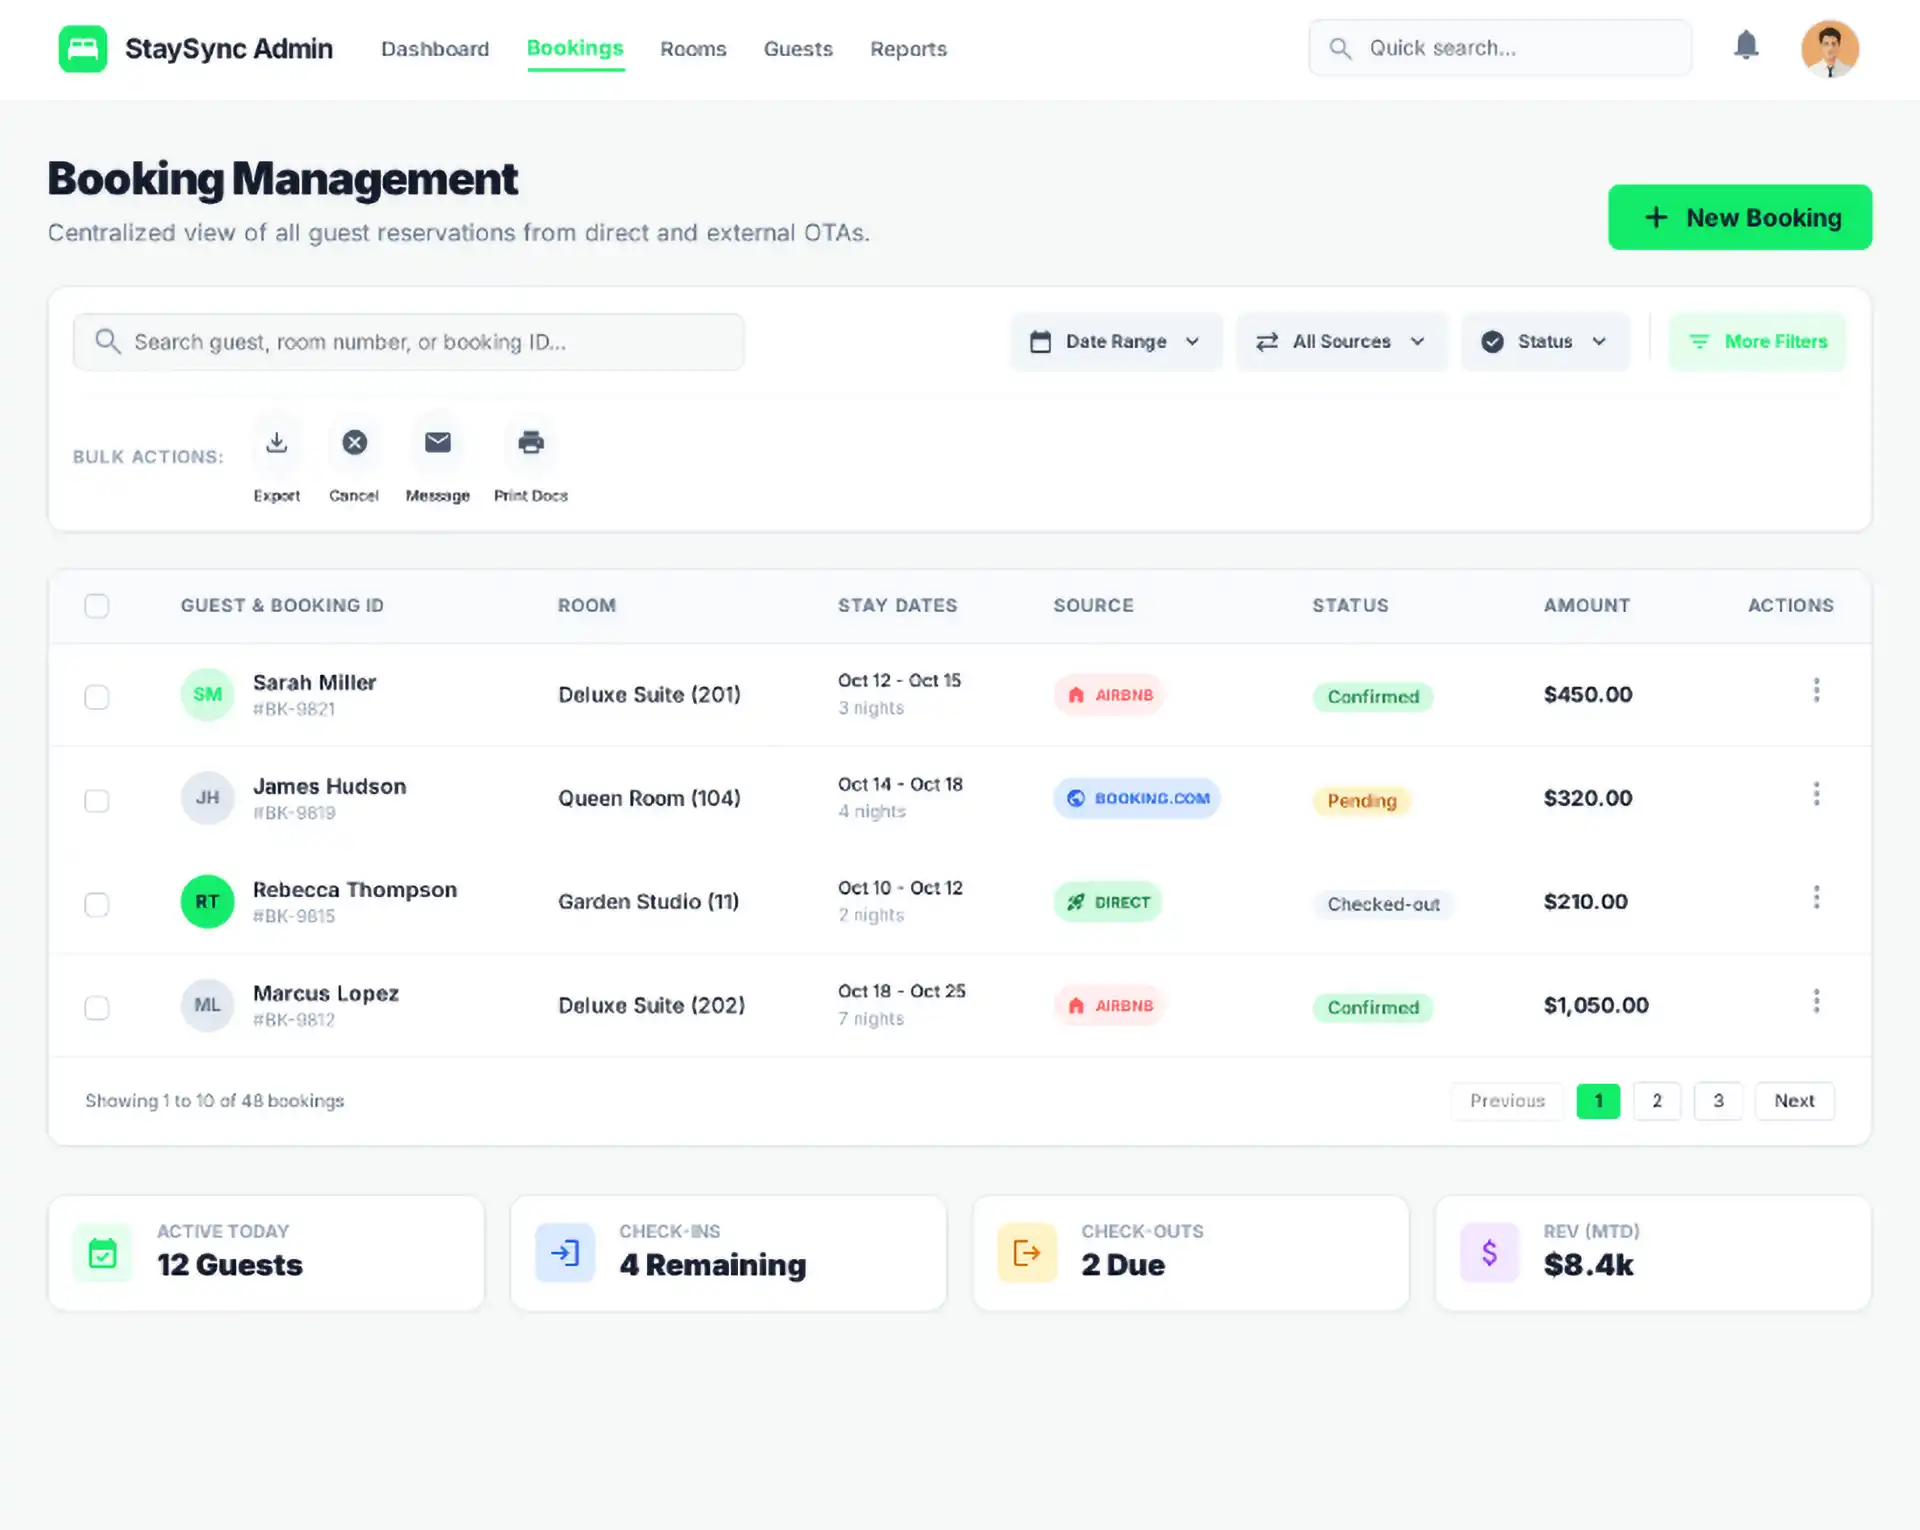Click the New Booking button
Image resolution: width=1920 pixels, height=1530 pixels.
tap(1739, 217)
